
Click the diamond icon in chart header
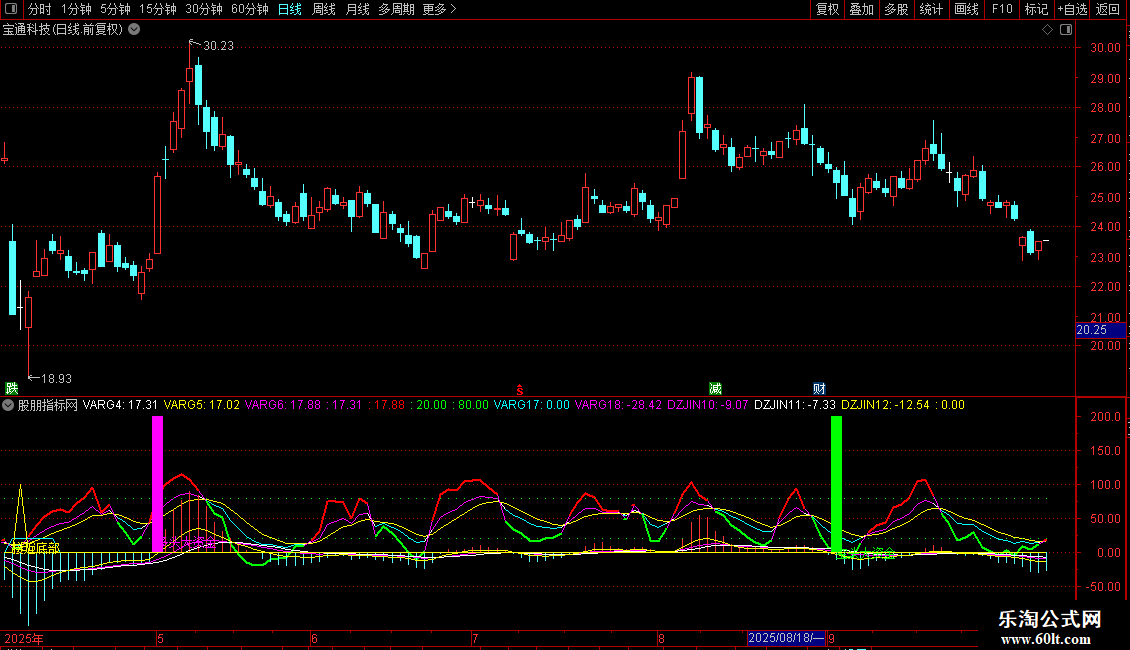(x=1047, y=29)
